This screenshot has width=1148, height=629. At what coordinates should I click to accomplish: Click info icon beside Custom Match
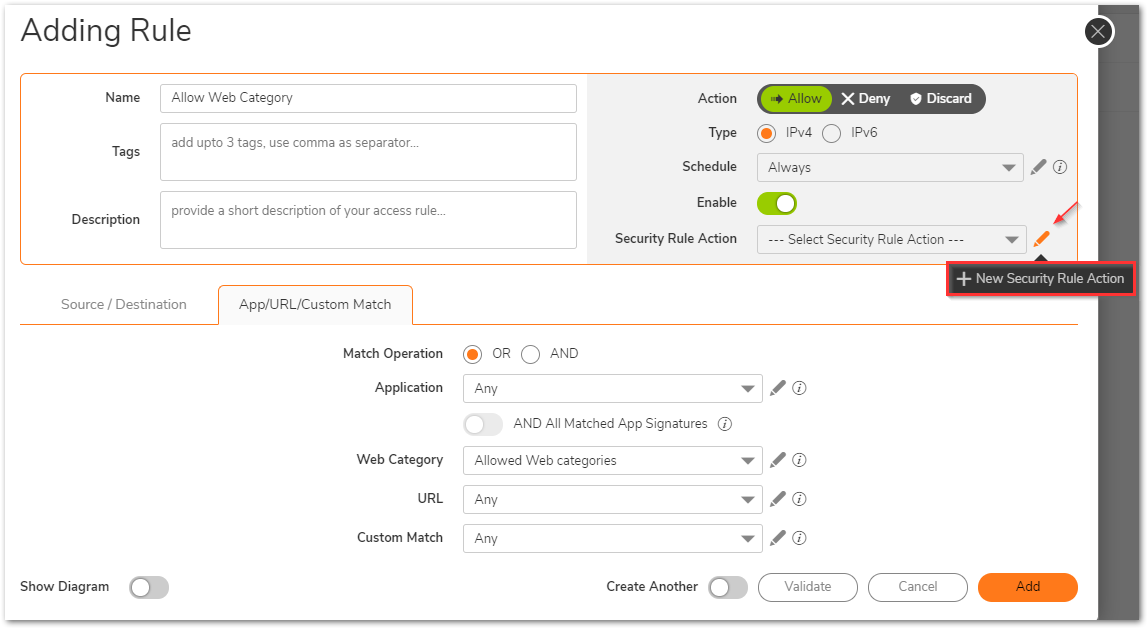coord(799,538)
